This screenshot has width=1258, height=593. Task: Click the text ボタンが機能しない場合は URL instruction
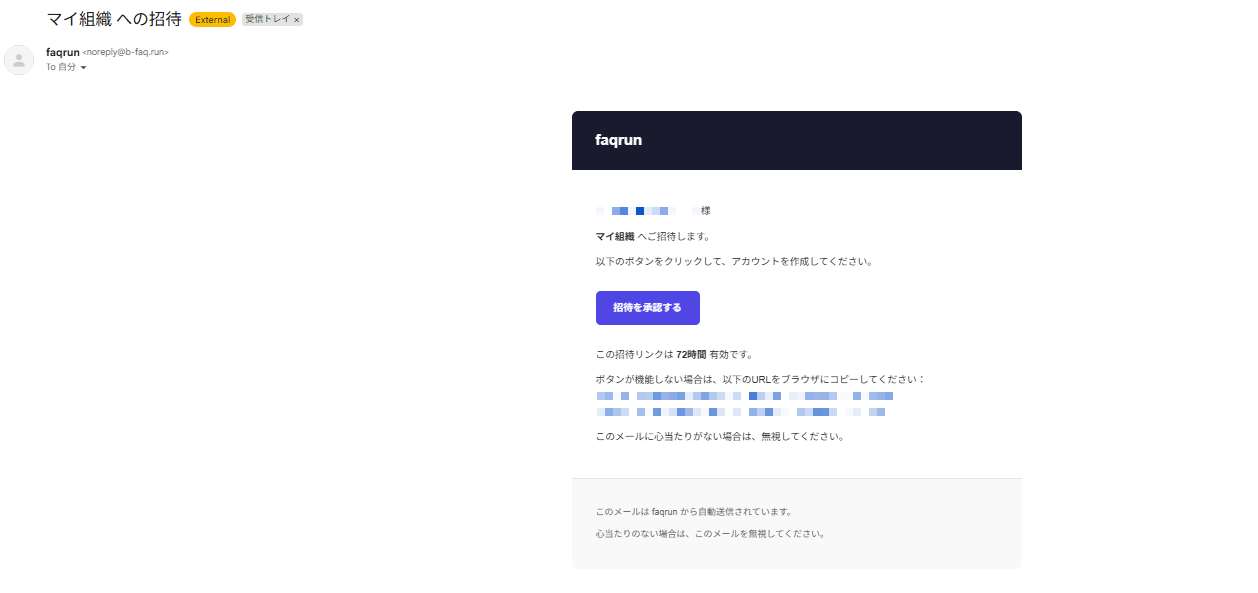coord(761,379)
